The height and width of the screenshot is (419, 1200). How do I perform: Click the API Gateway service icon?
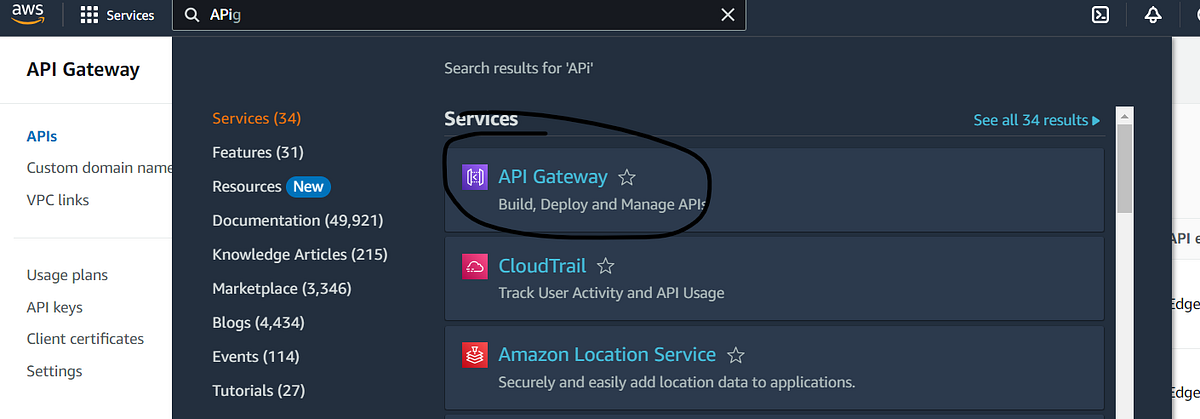coord(474,177)
